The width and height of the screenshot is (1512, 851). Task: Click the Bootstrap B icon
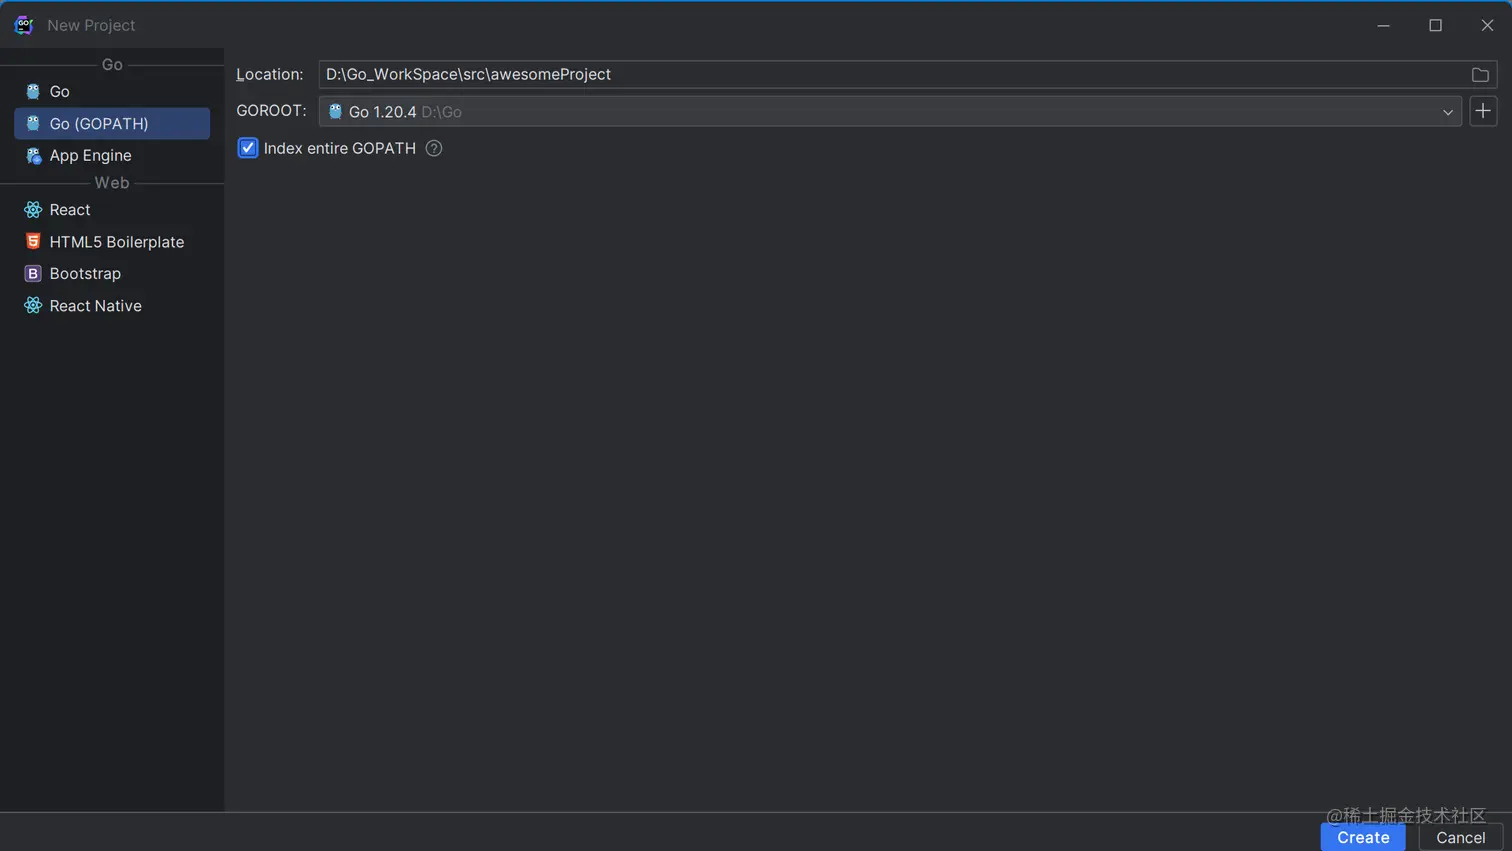33,273
